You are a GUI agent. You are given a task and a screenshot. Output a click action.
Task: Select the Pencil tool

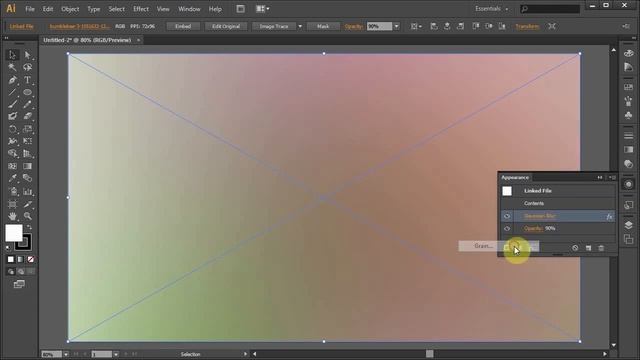click(27, 104)
